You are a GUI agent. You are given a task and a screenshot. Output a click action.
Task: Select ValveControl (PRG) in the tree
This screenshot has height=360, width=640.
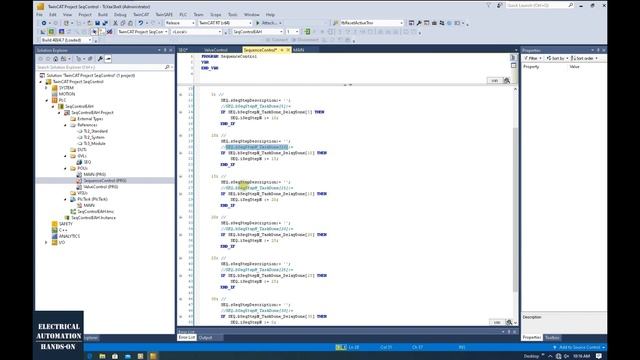tap(100, 187)
